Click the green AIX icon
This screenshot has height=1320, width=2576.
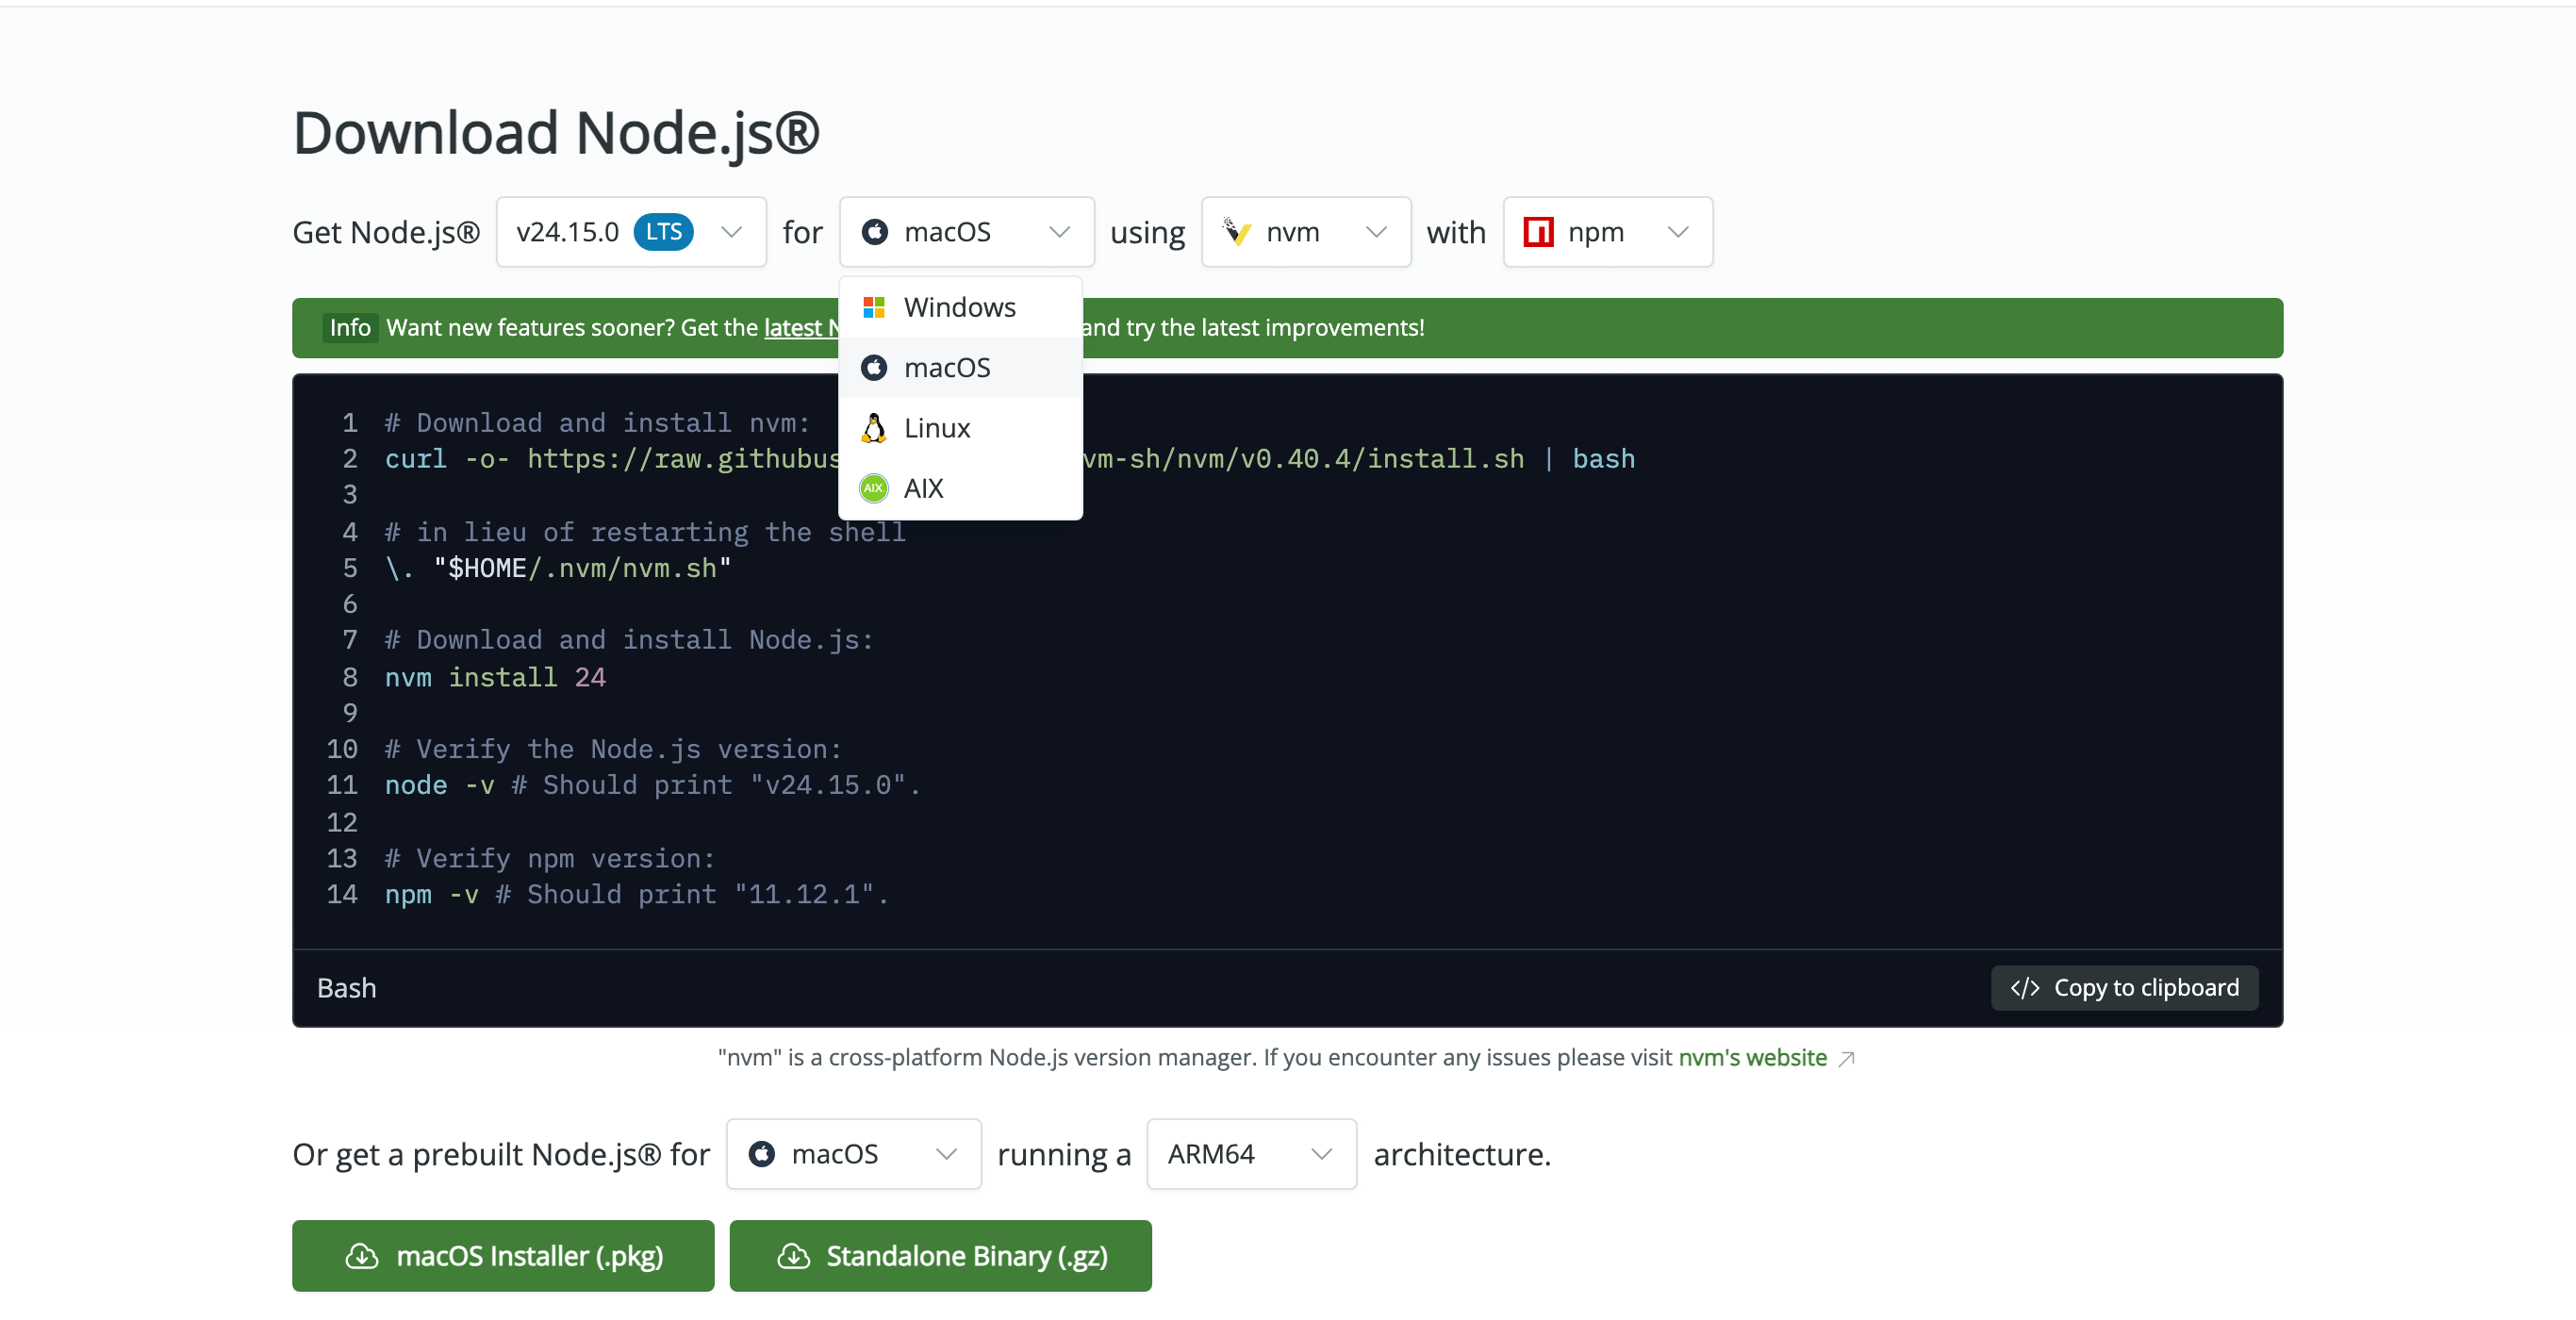[874, 488]
